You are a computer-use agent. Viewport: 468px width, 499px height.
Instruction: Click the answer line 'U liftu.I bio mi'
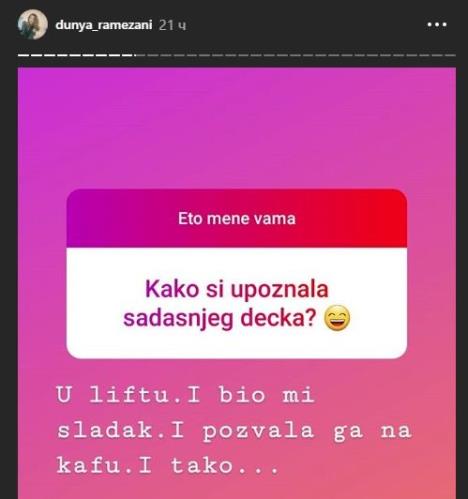click(x=185, y=395)
